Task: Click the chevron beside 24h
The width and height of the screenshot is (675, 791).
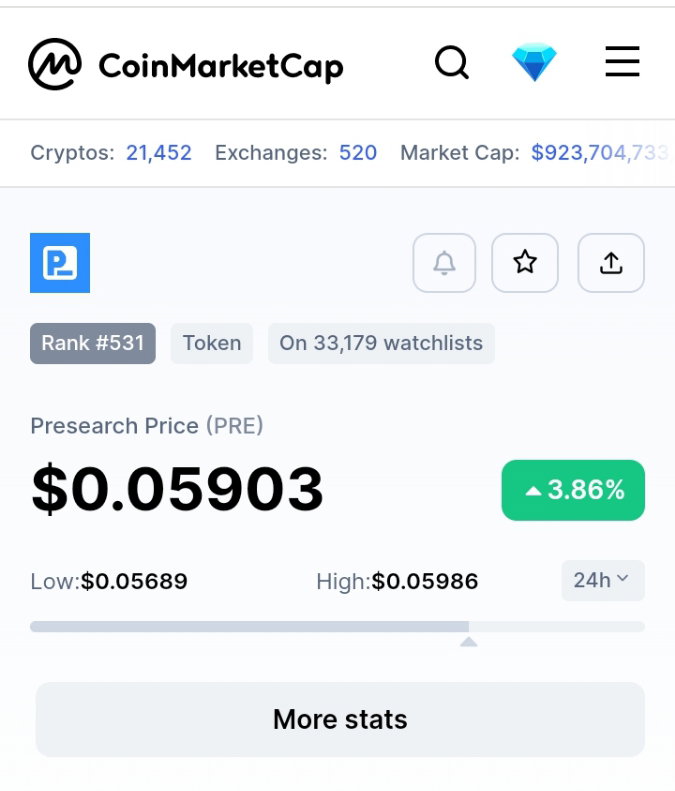Action: click(623, 578)
